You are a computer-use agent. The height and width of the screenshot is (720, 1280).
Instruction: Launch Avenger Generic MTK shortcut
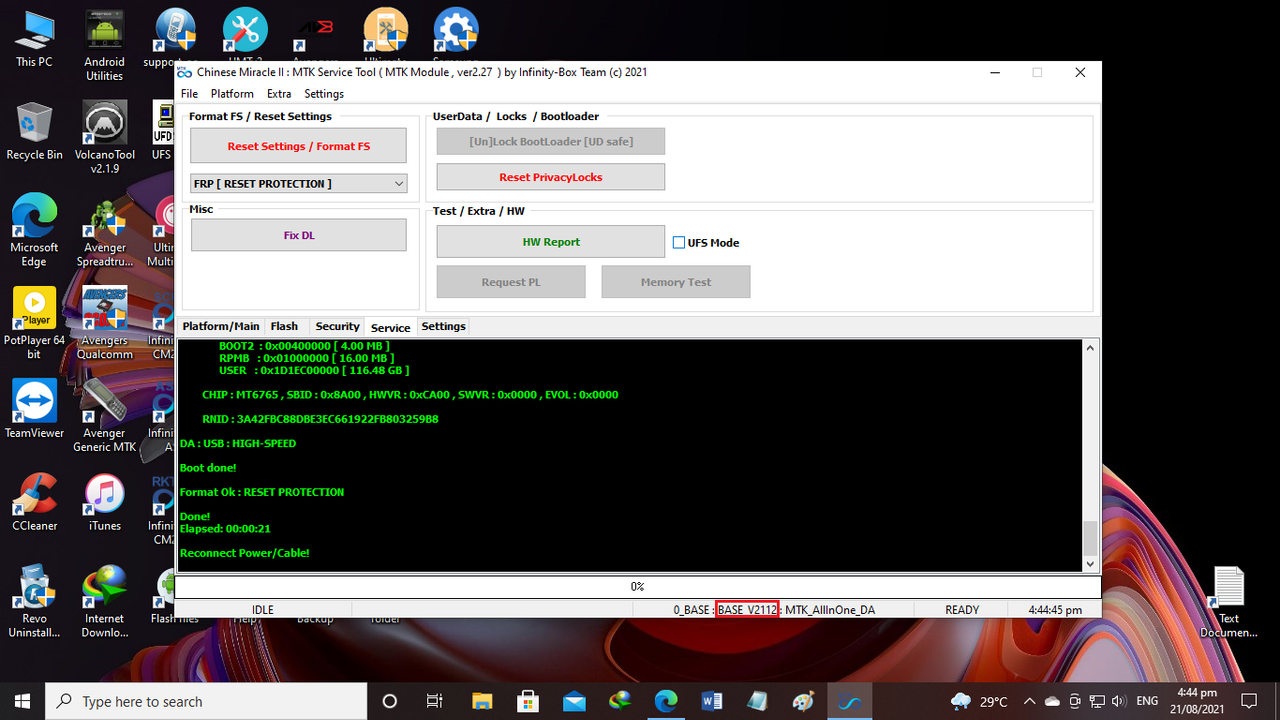(104, 416)
